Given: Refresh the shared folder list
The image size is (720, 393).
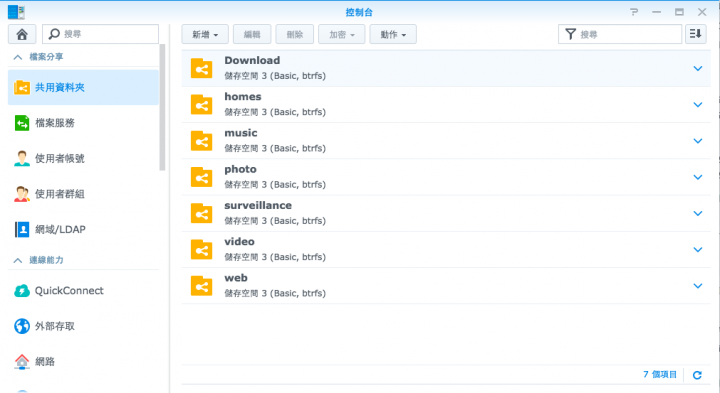Looking at the screenshot, I should (697, 375).
